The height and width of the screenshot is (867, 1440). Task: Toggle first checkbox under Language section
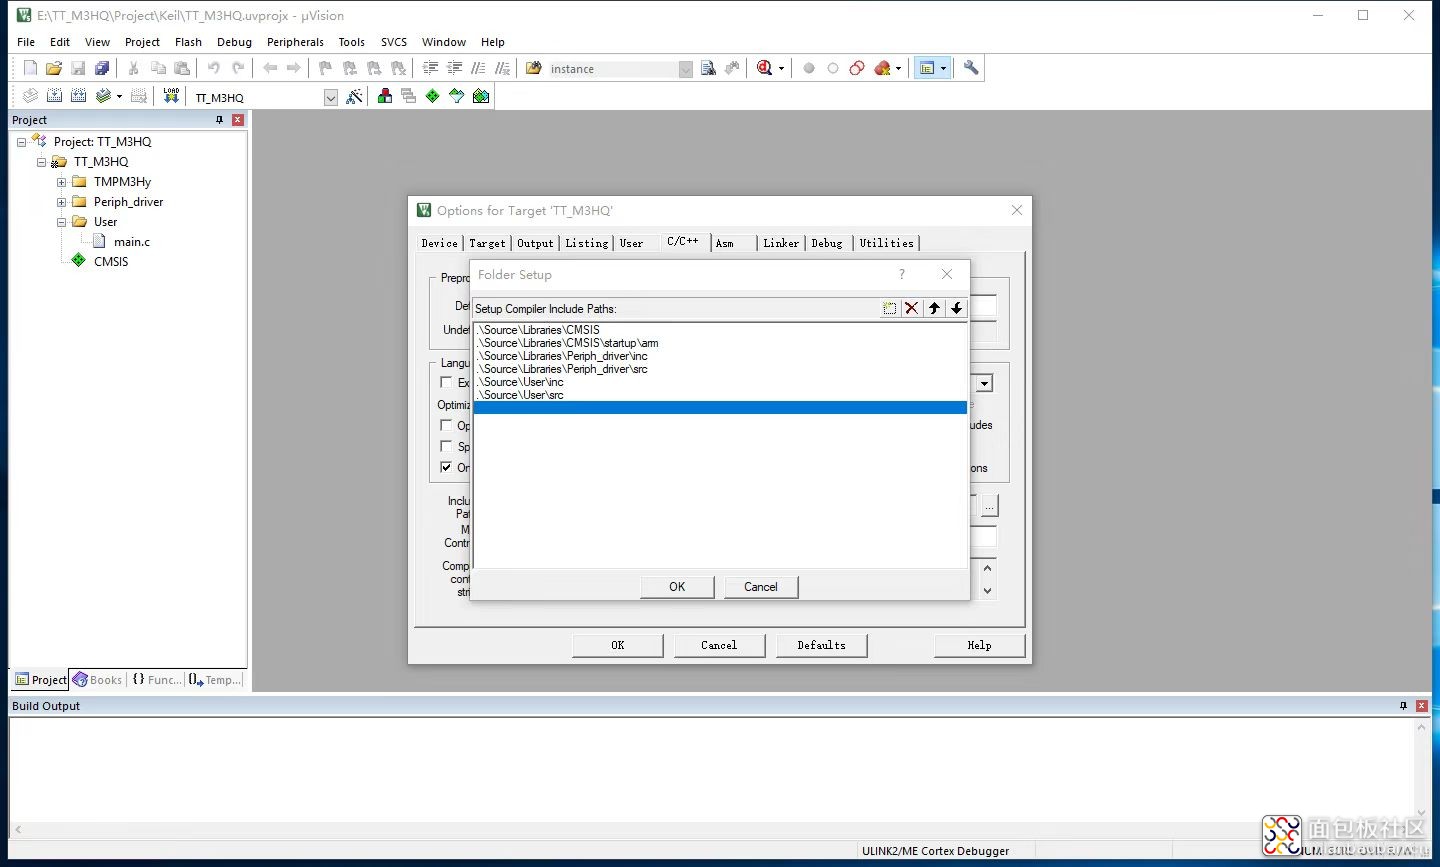(446, 382)
